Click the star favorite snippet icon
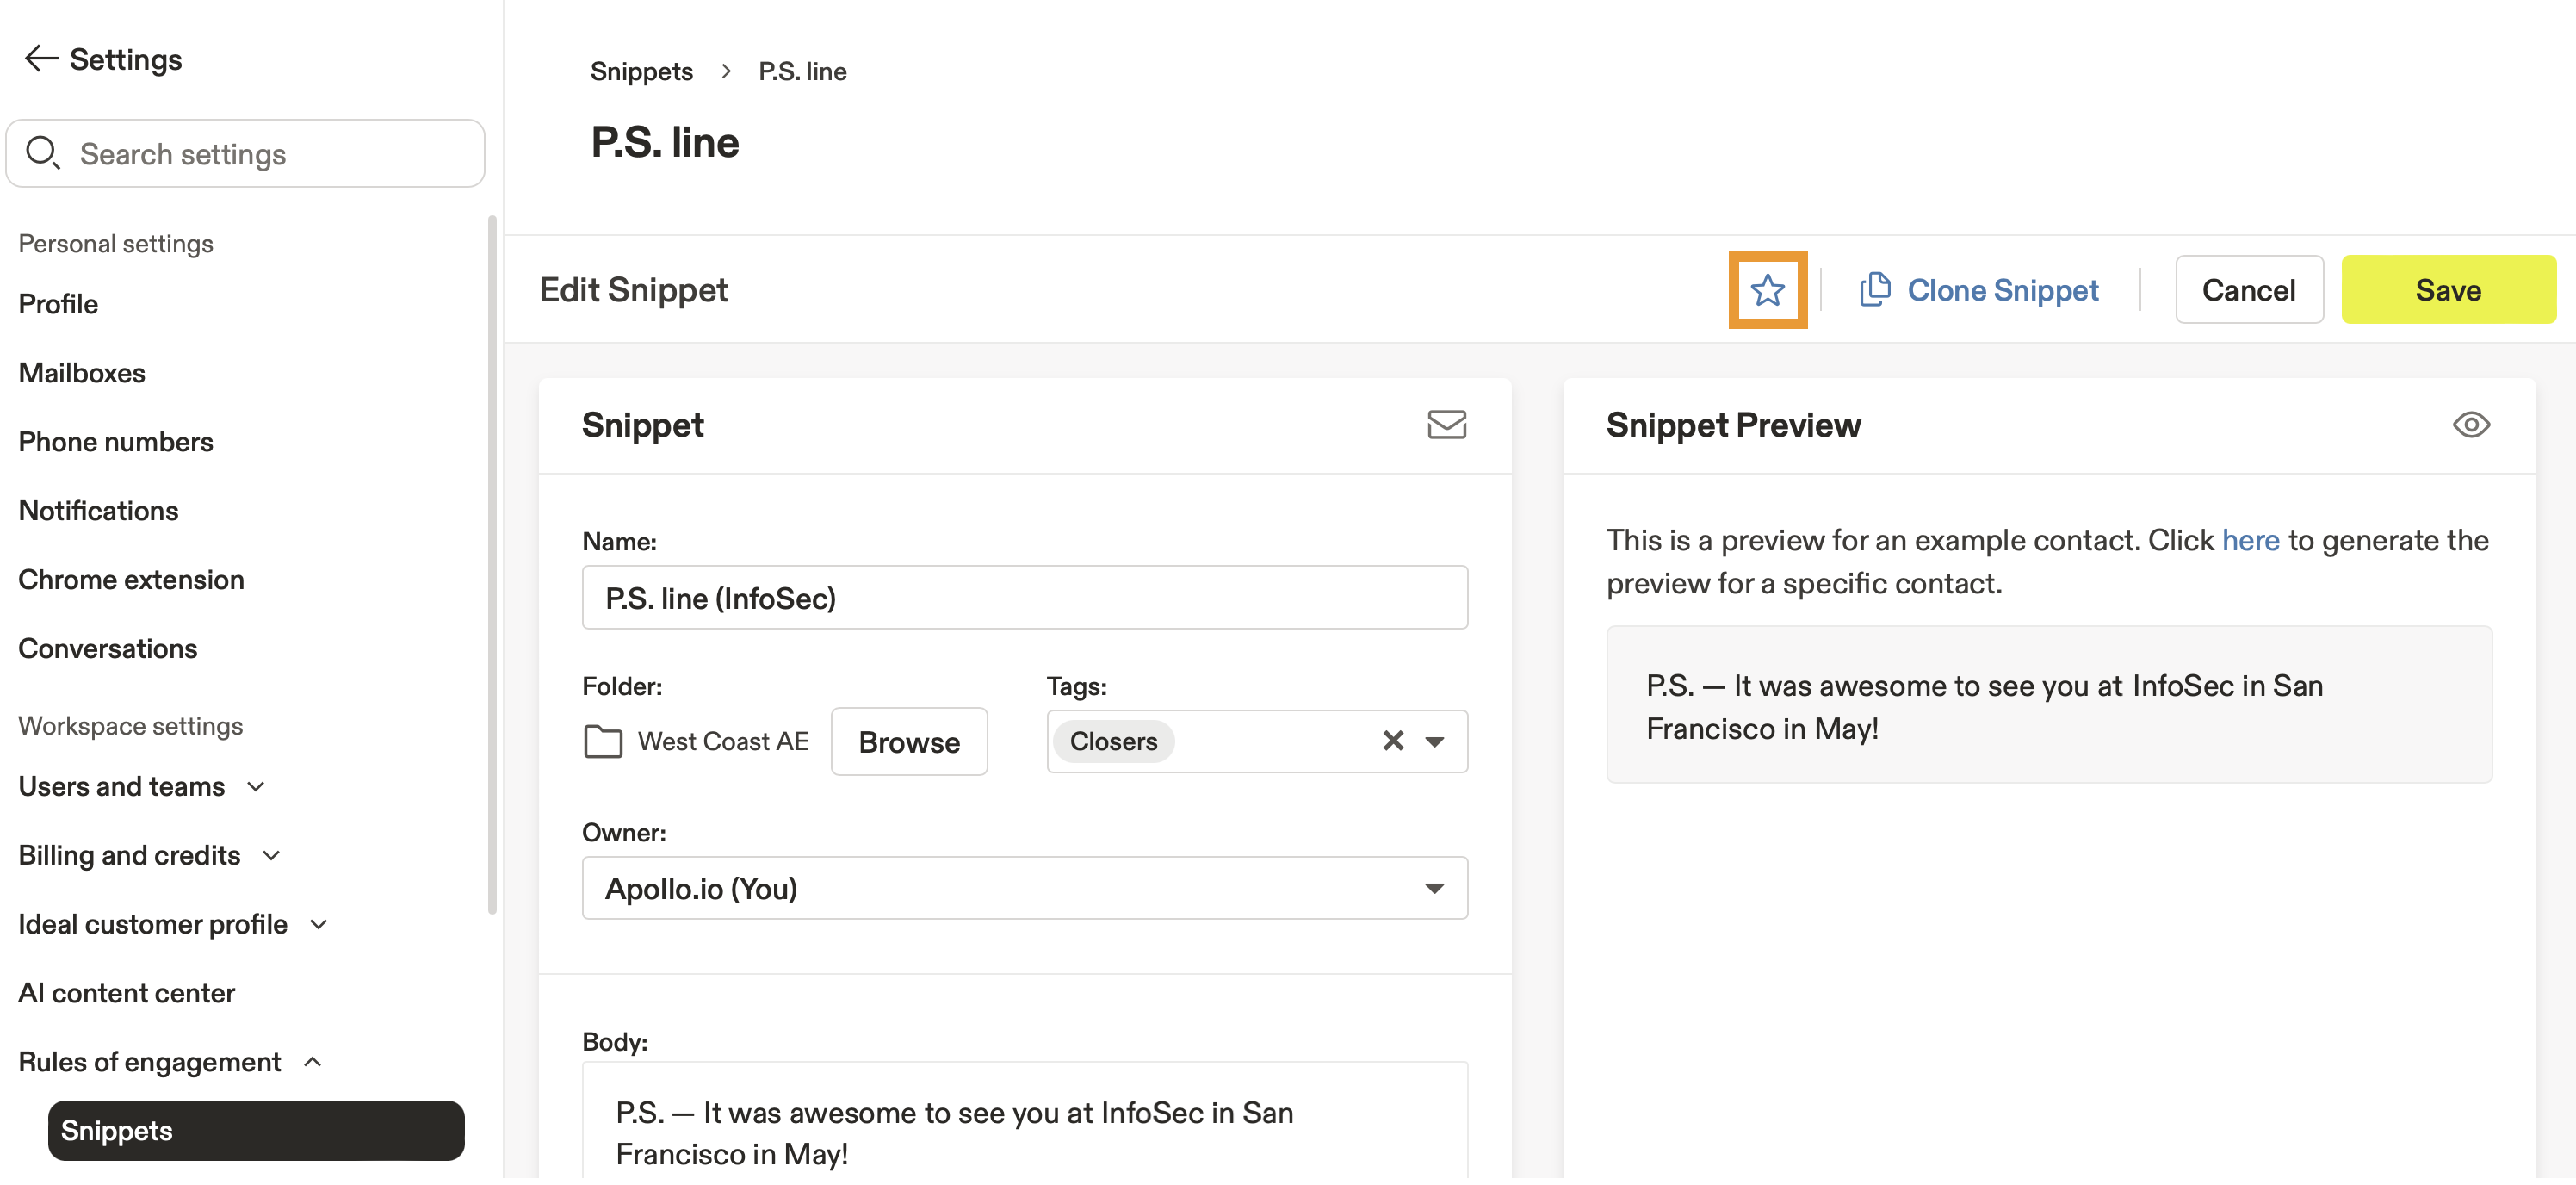Image resolution: width=2576 pixels, height=1185 pixels. (x=1767, y=290)
